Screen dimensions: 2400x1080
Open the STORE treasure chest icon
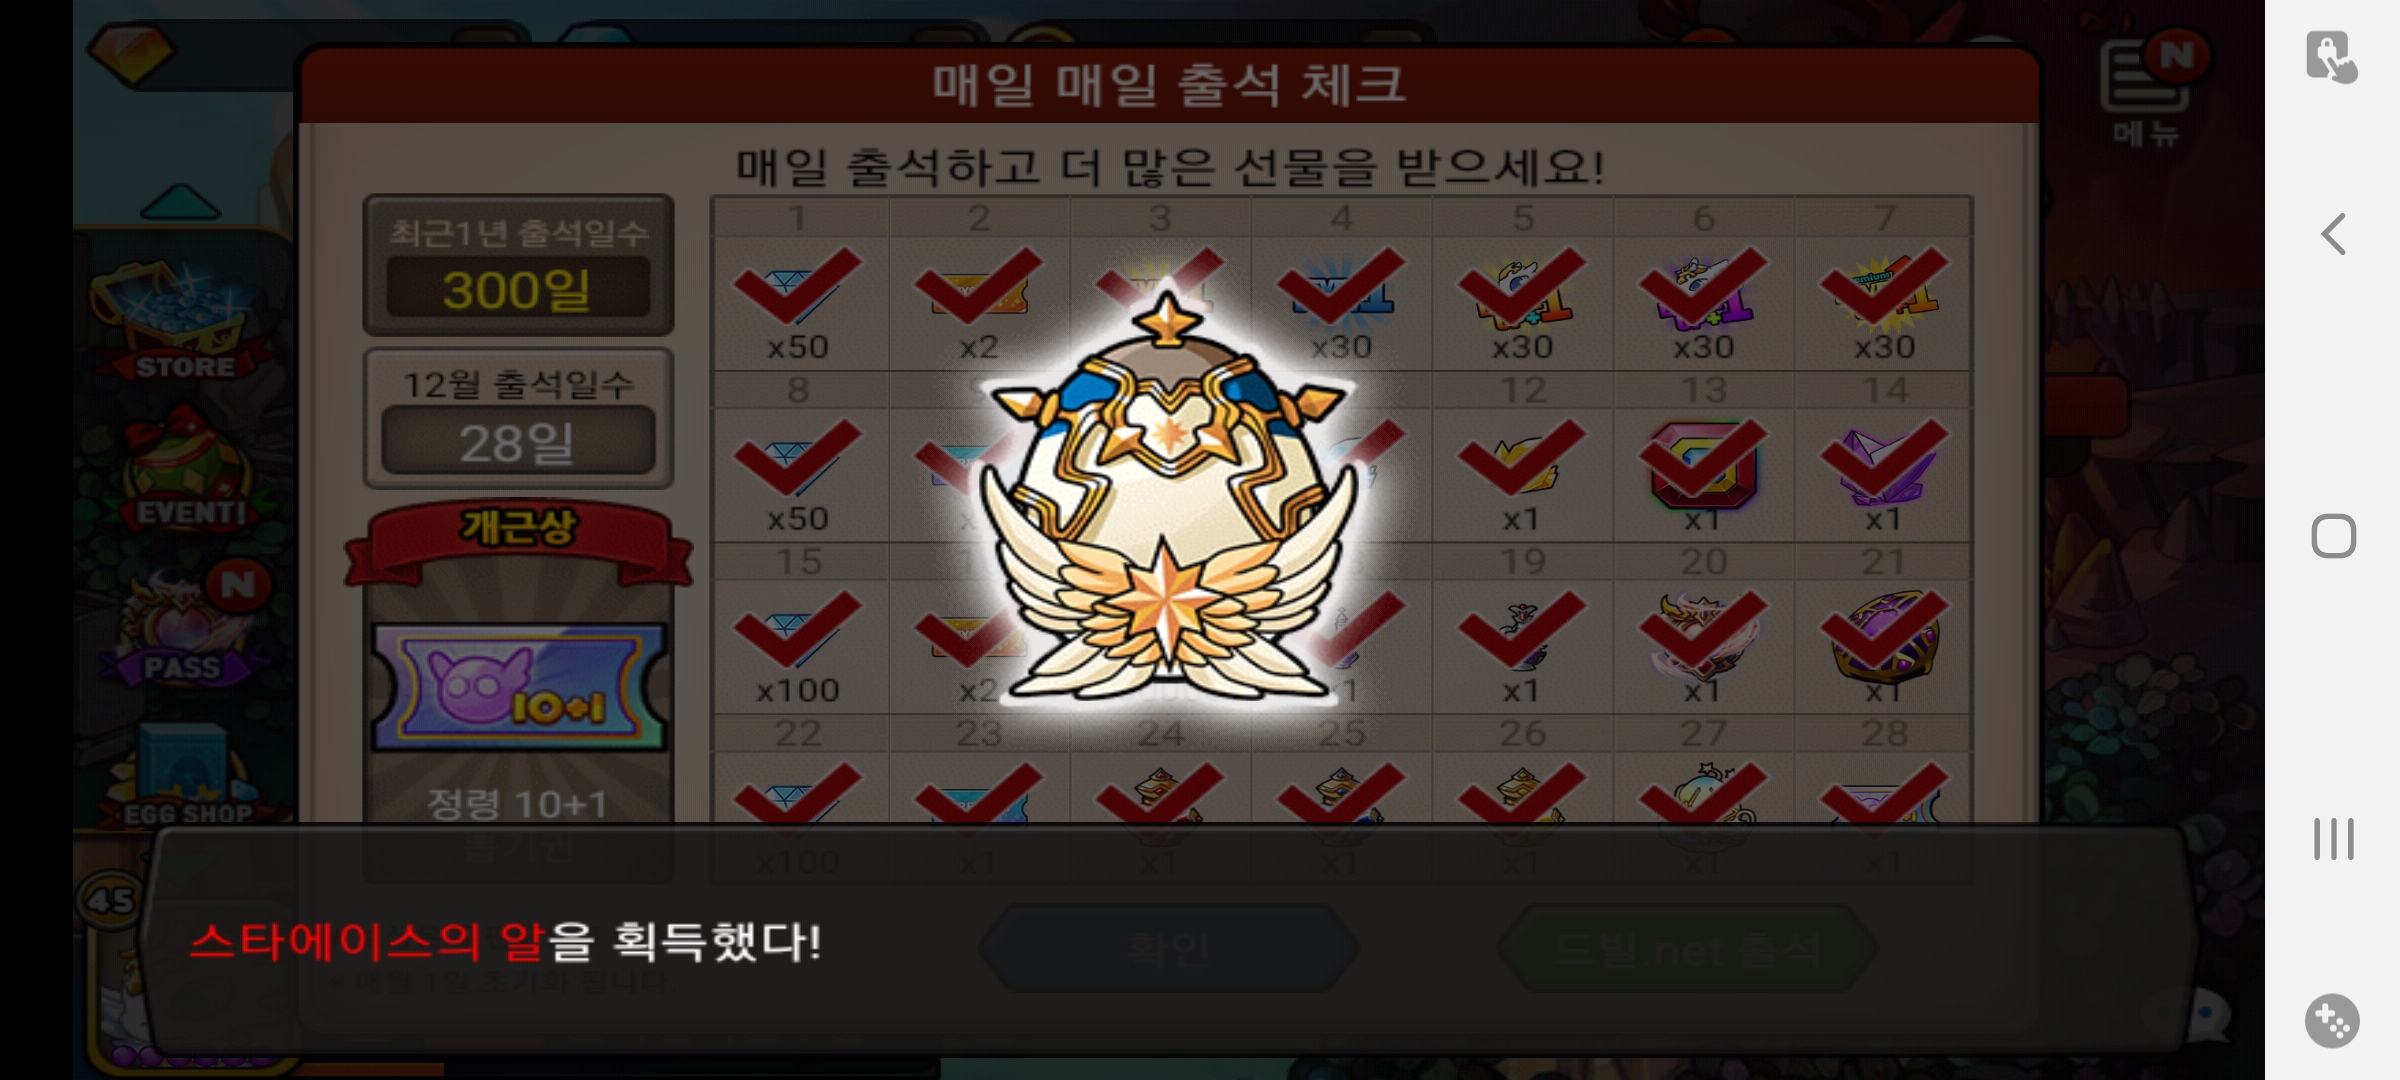(x=182, y=320)
